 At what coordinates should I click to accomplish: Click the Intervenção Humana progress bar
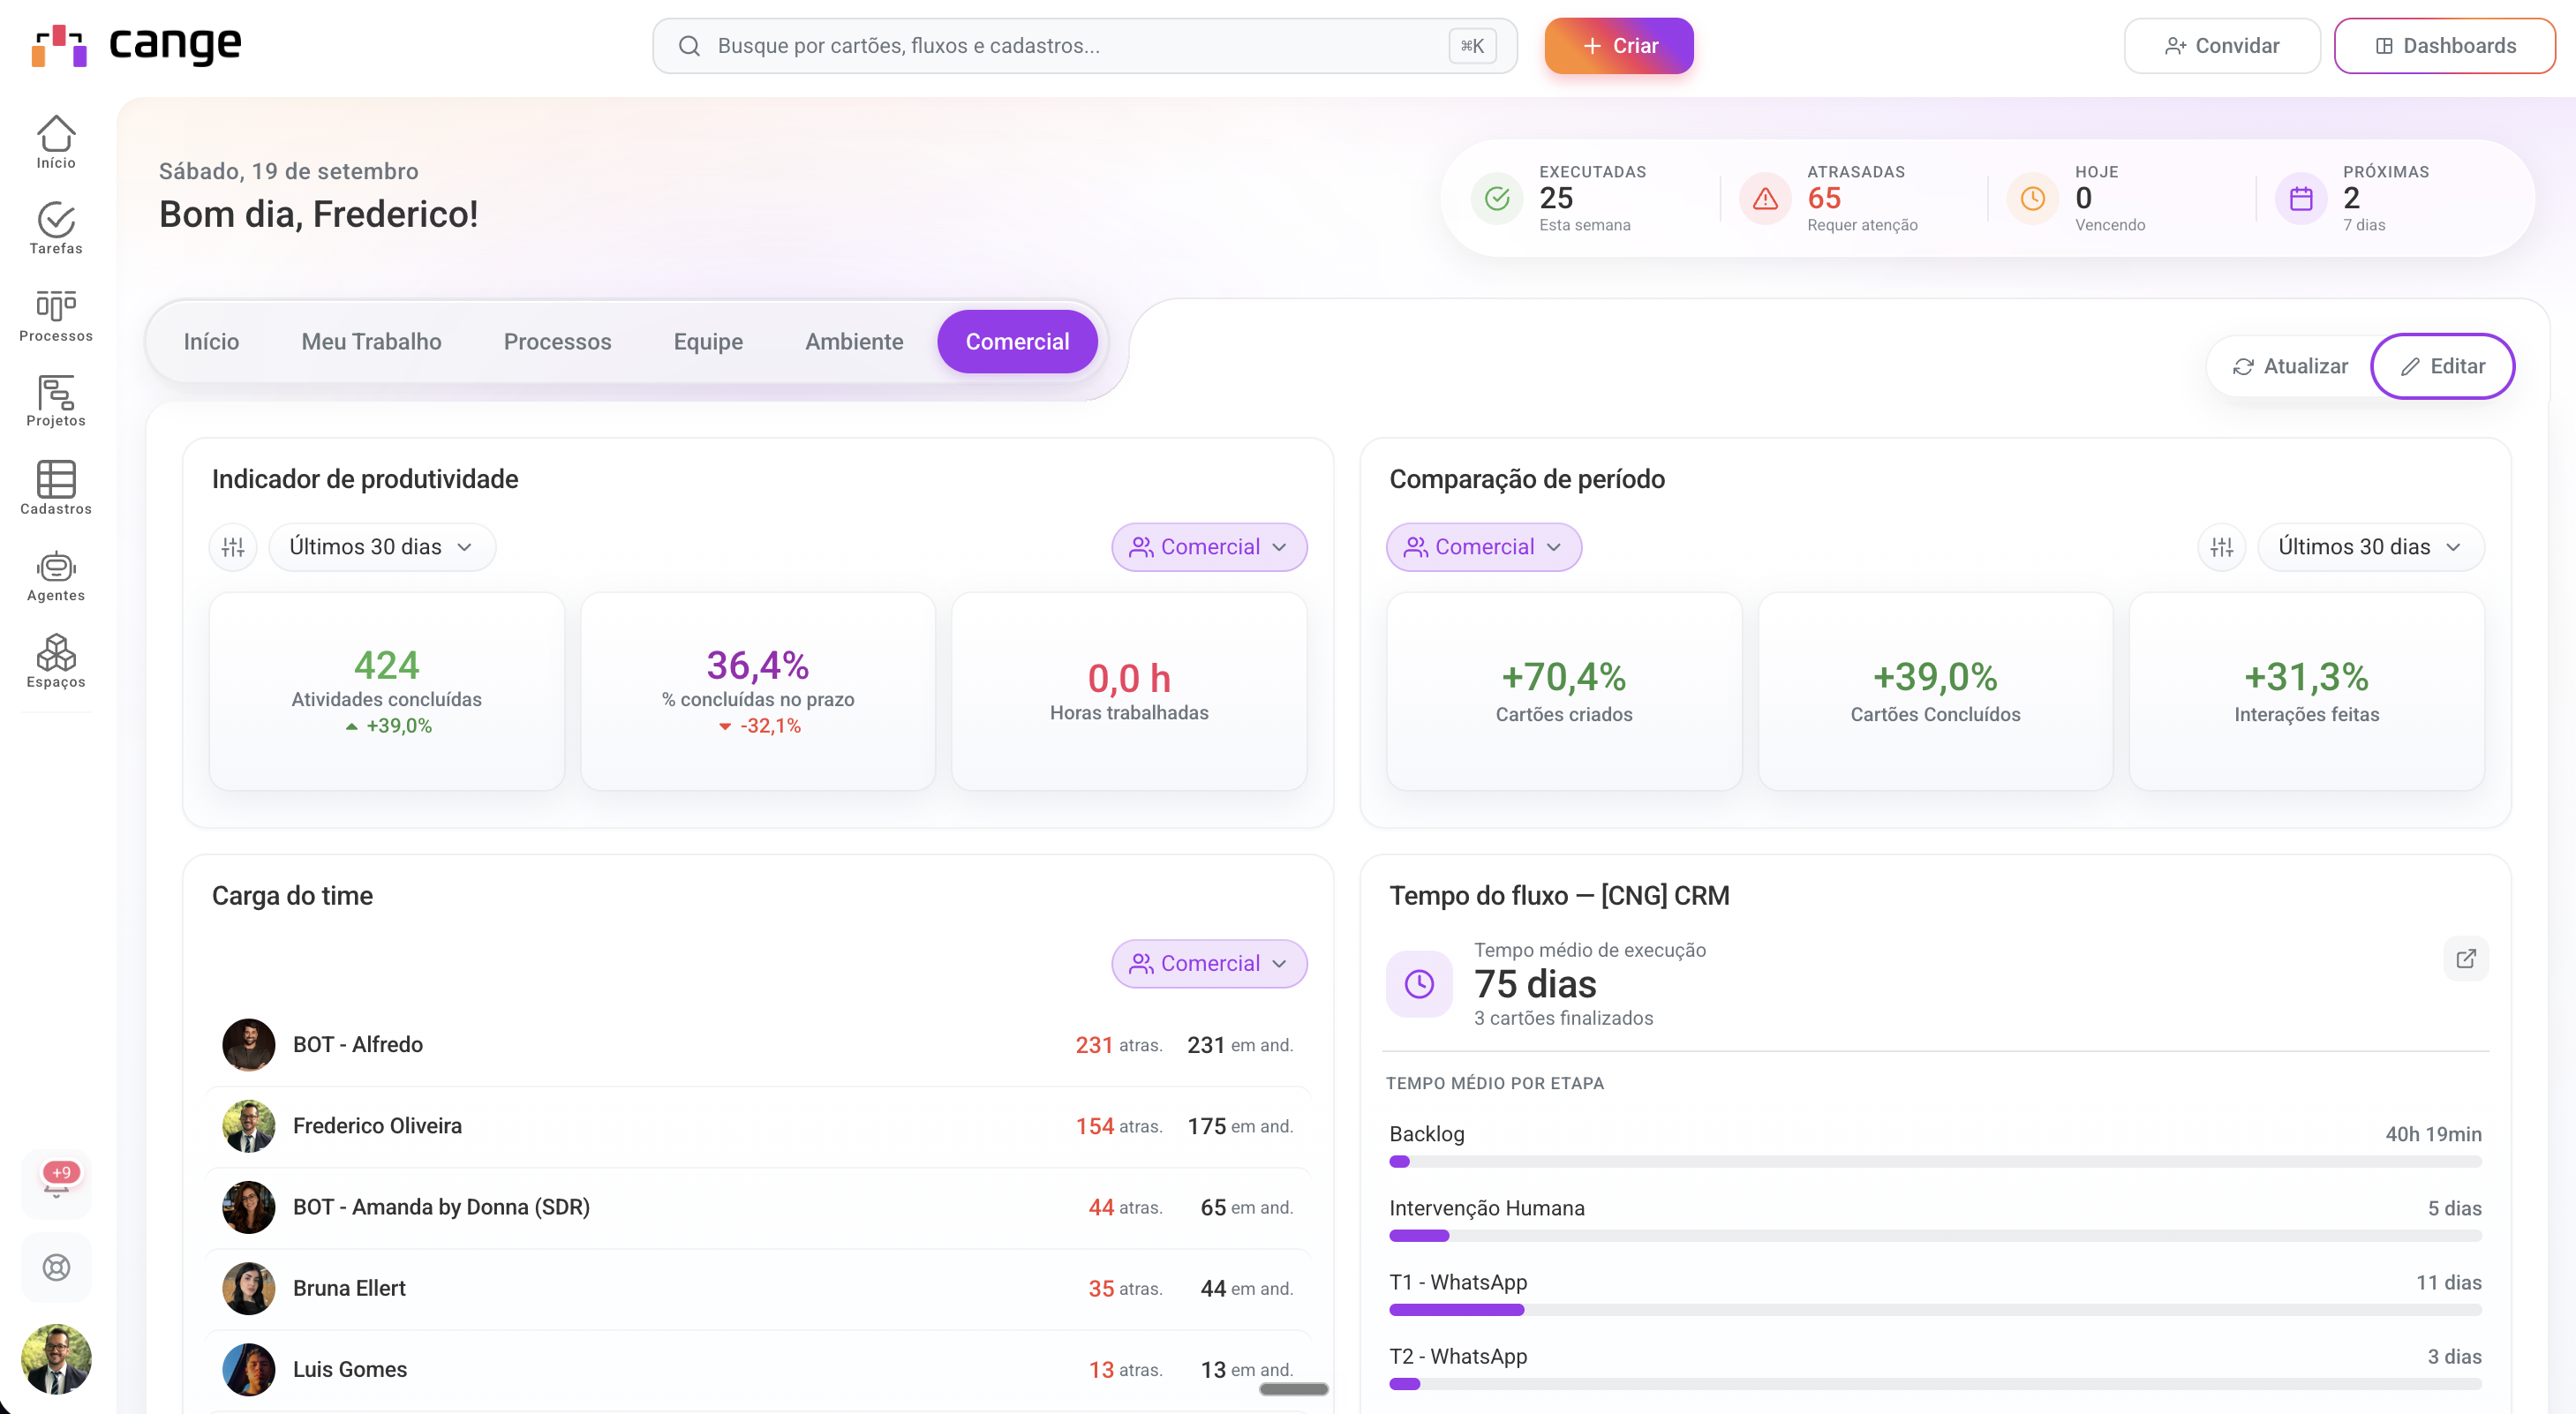coord(1934,1235)
